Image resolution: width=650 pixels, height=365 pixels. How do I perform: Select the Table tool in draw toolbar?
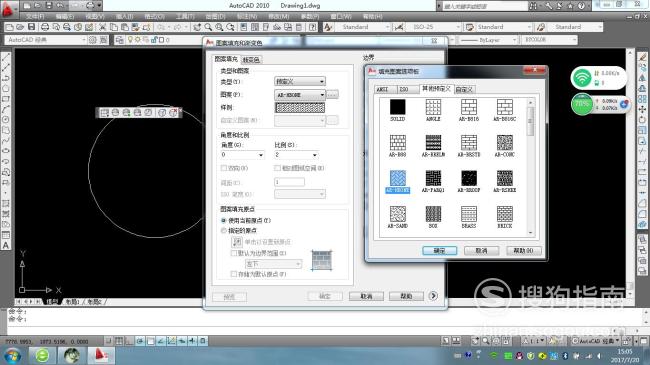(x=6, y=235)
